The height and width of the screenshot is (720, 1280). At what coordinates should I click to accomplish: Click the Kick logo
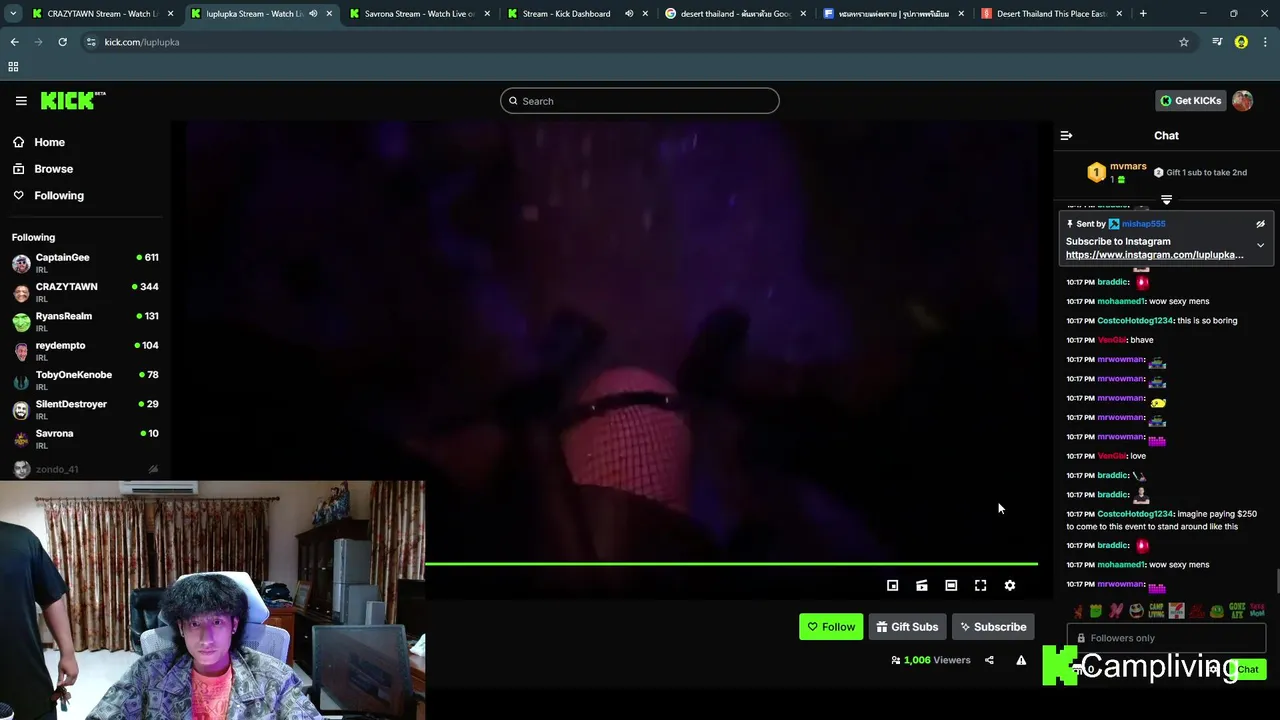click(x=72, y=100)
